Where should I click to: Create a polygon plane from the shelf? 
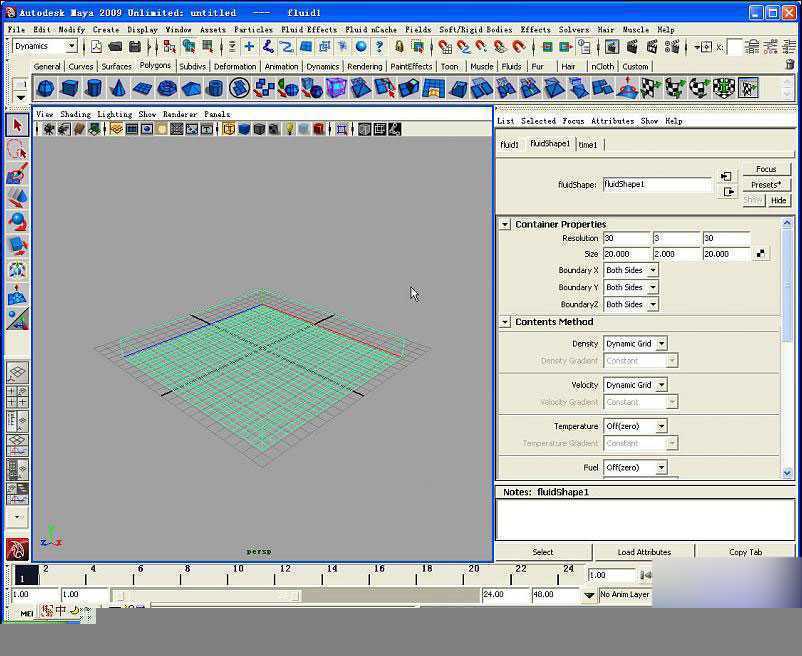click(x=142, y=88)
